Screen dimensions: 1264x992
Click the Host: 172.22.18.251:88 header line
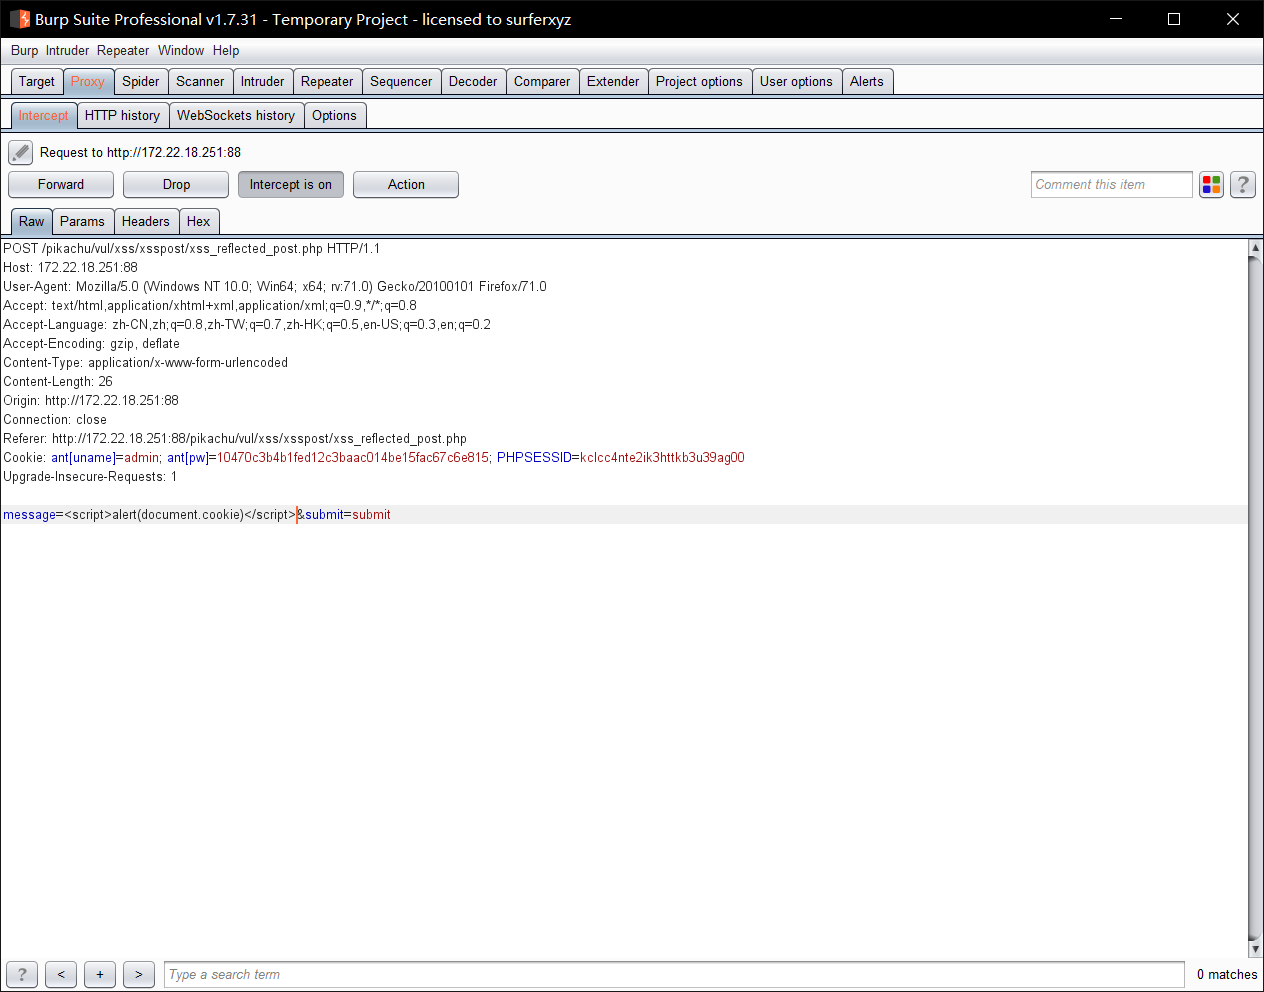point(71,267)
